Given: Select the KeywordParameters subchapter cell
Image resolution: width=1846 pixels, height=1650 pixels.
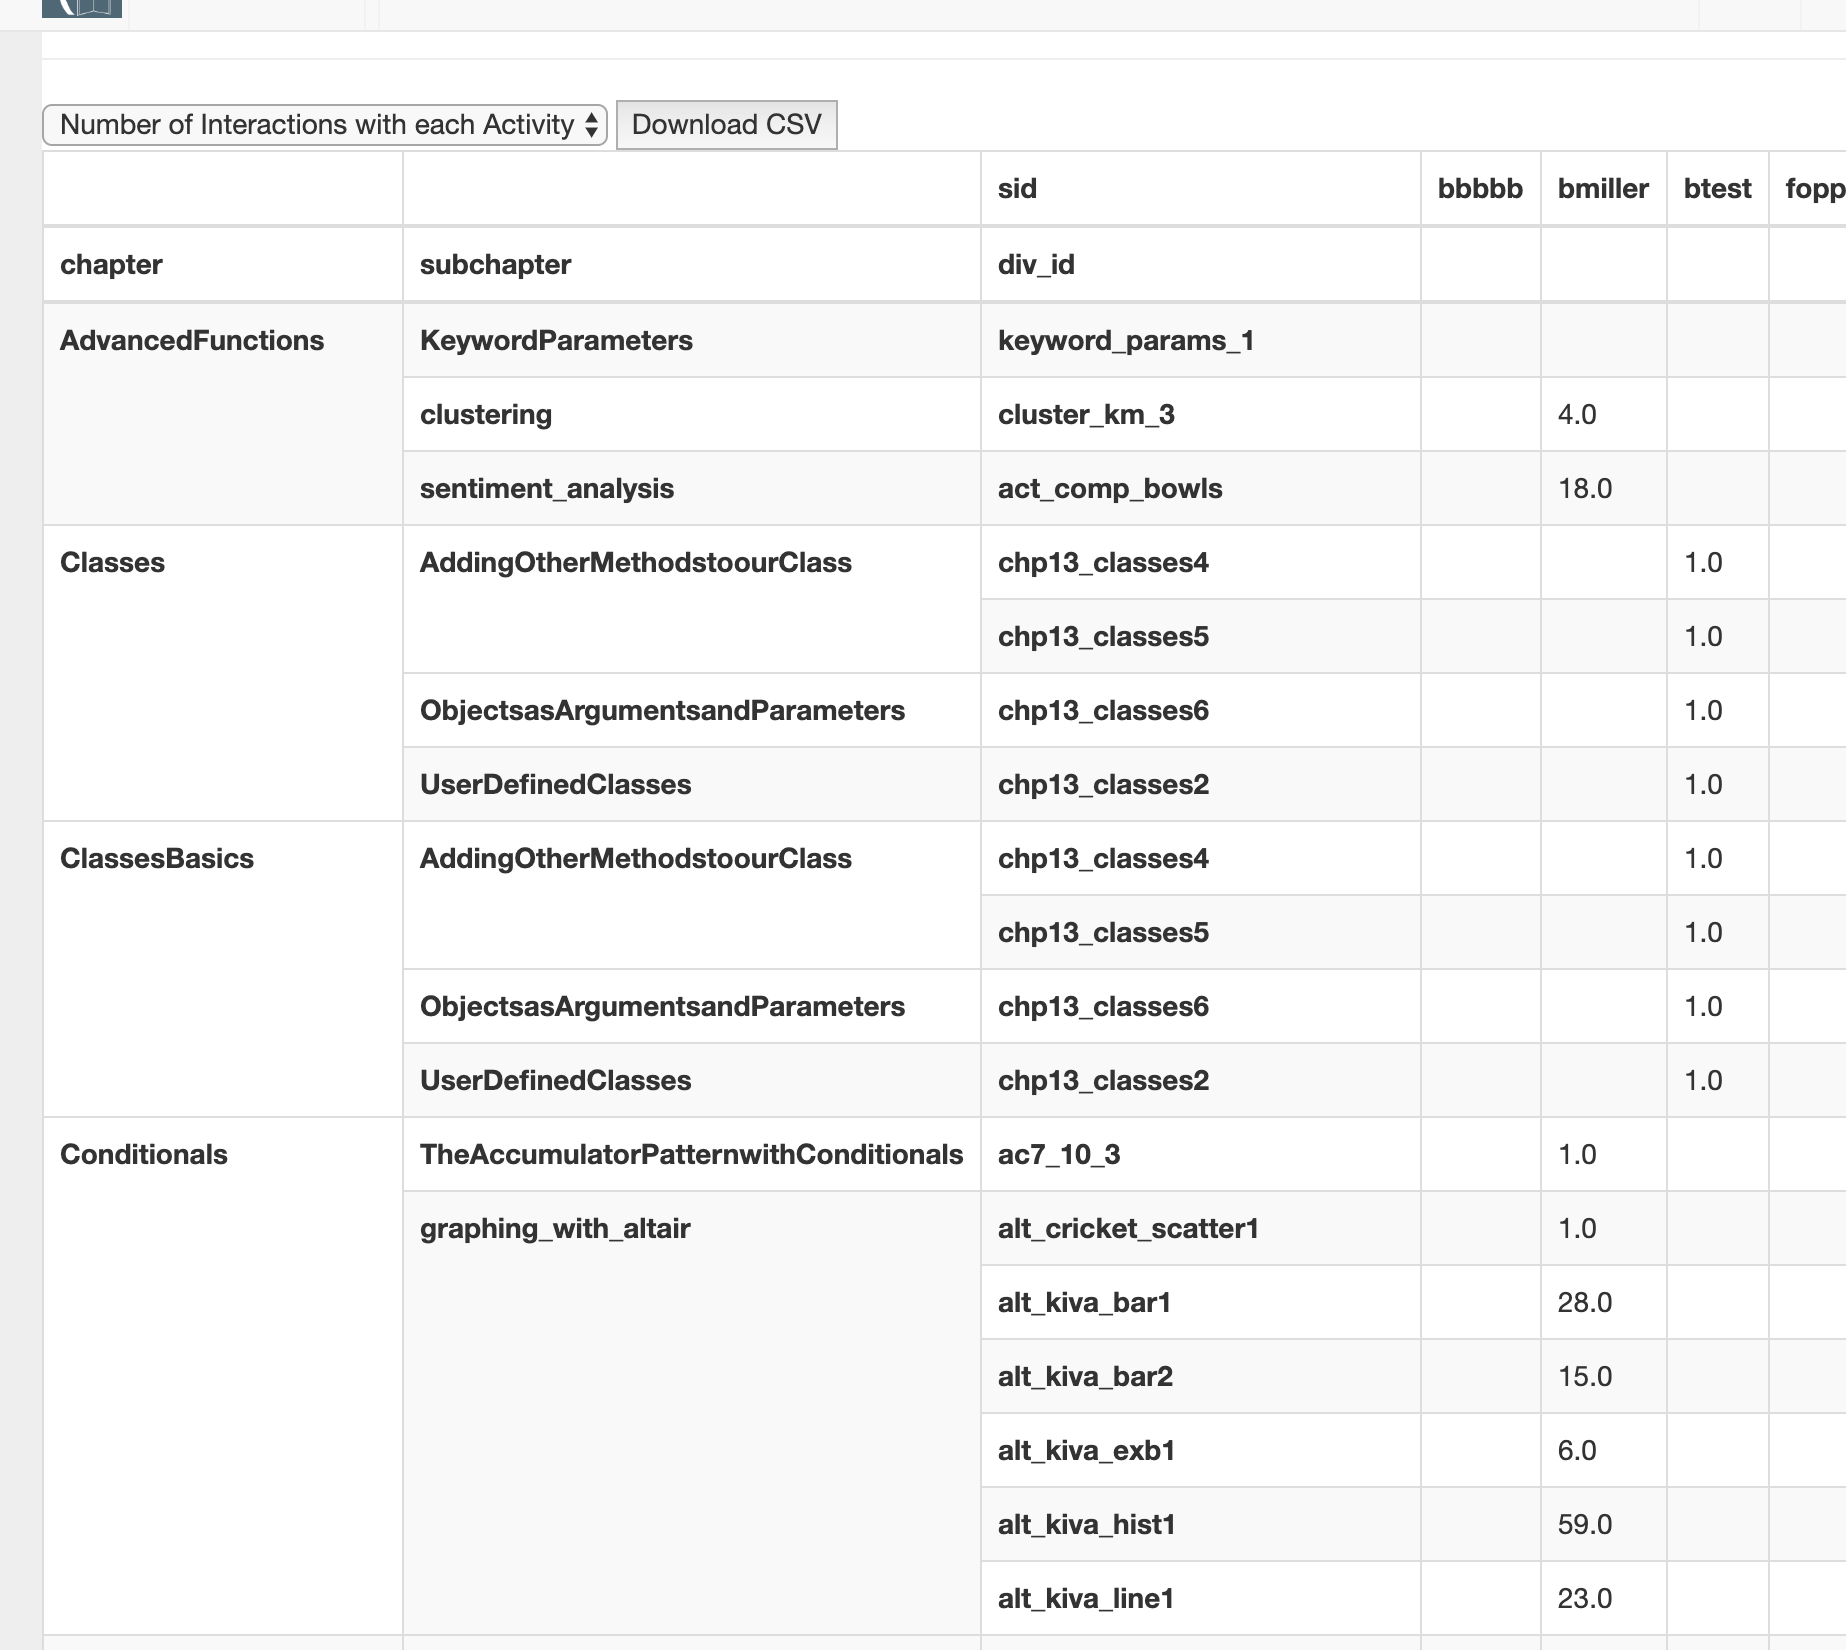Looking at the screenshot, I should 692,340.
